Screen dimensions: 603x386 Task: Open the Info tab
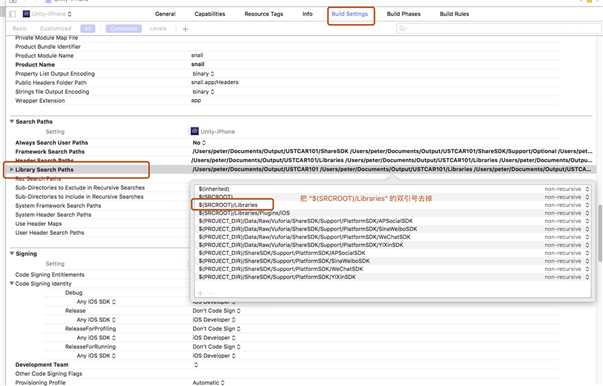(x=307, y=14)
